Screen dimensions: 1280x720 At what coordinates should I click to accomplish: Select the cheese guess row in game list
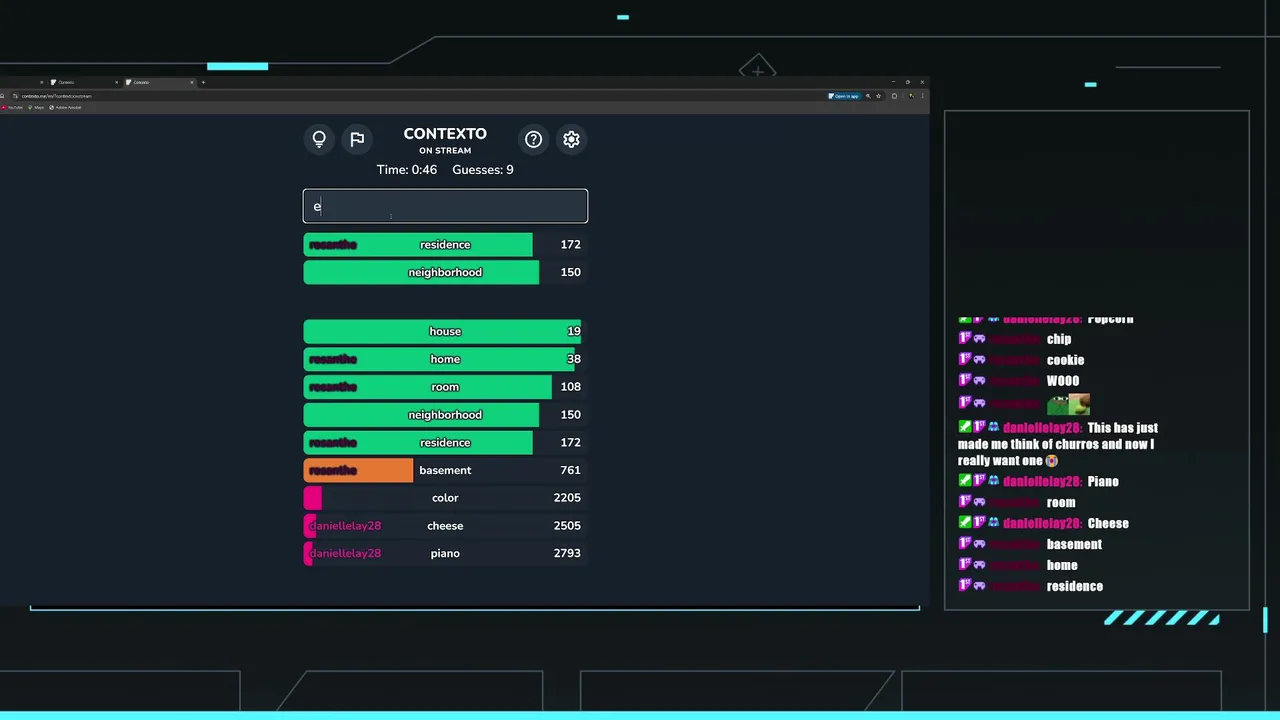click(445, 525)
